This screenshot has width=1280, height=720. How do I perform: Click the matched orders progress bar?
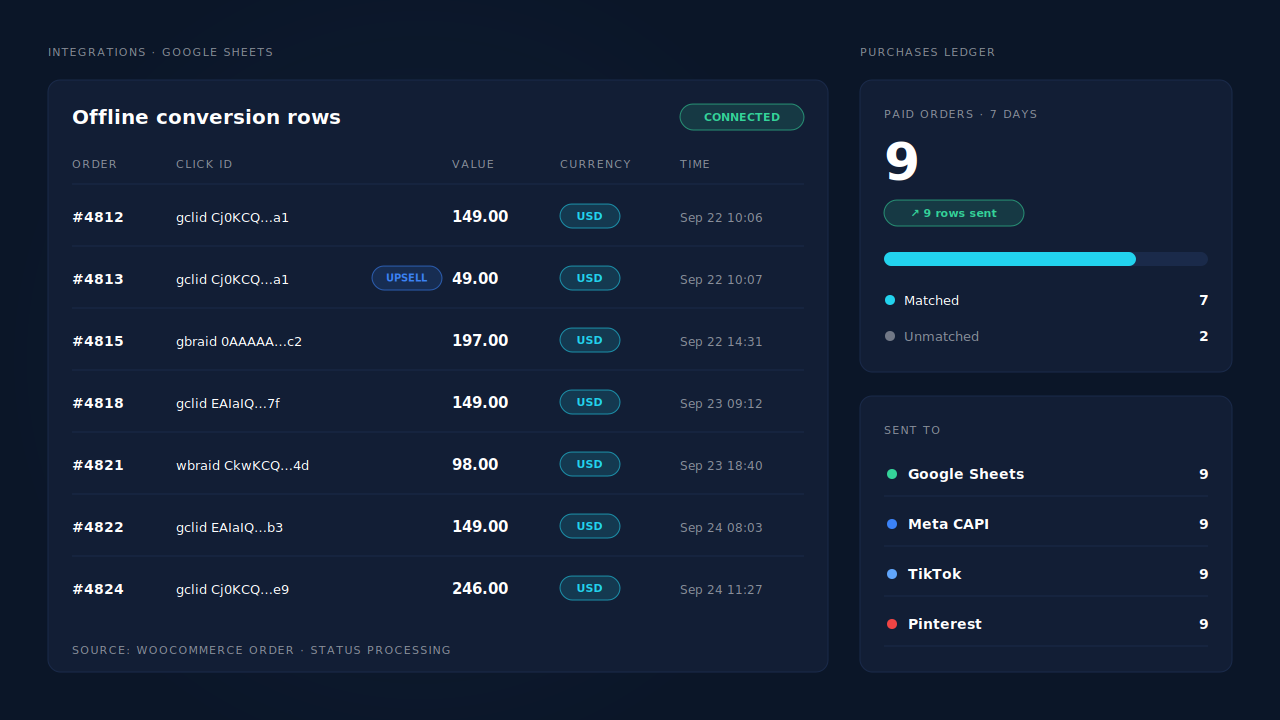1046,259
